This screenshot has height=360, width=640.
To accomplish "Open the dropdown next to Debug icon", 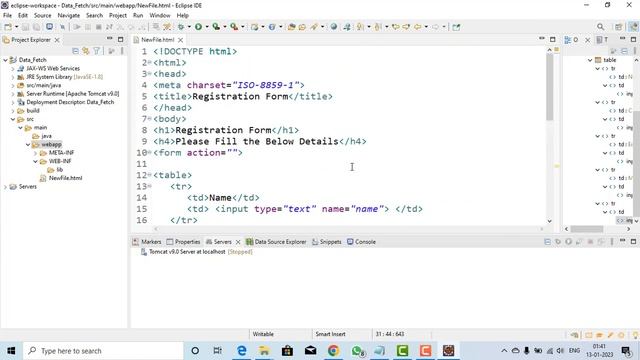I will pyautogui.click(x=189, y=27).
